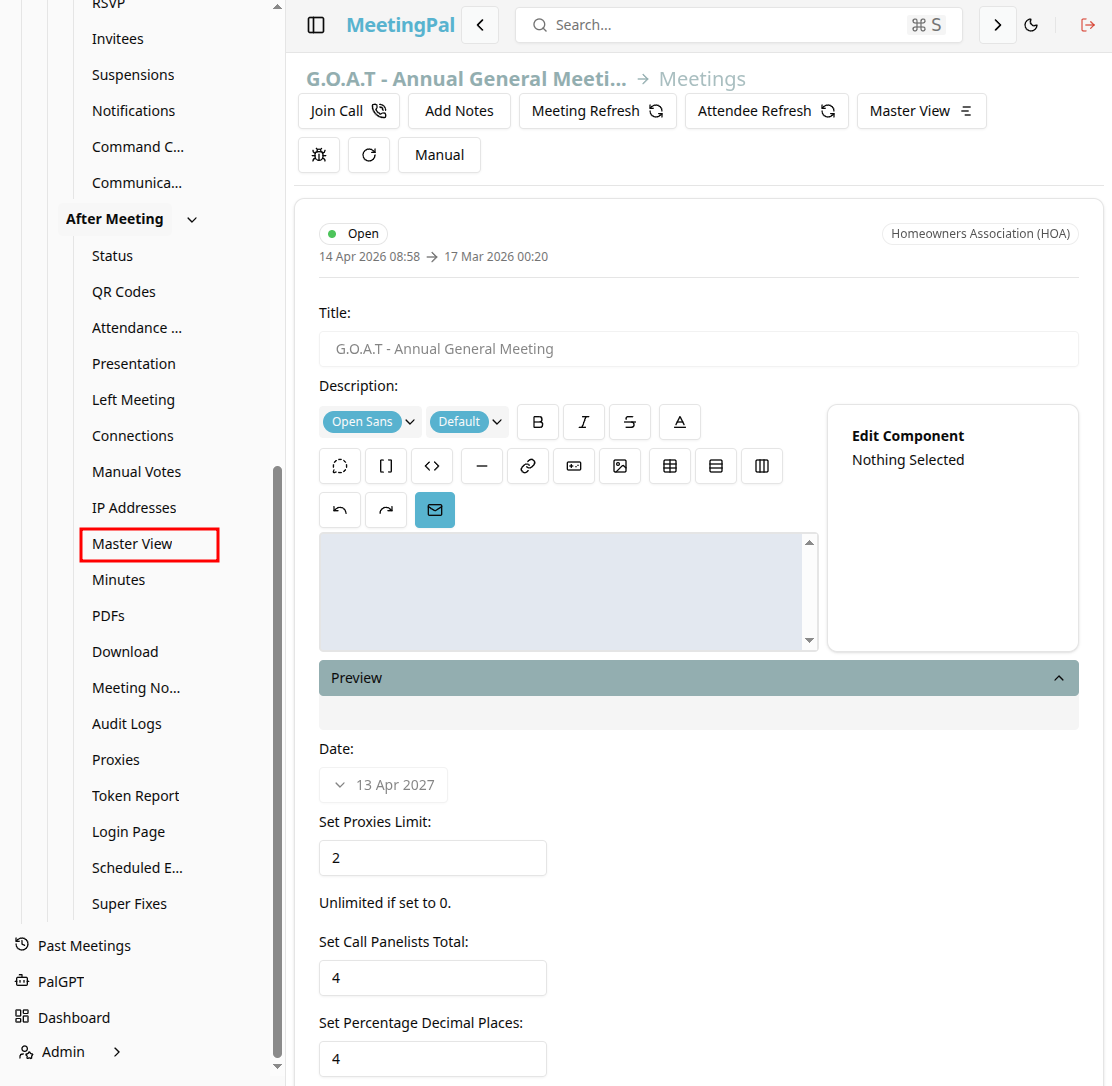Click the forward arrow beside search bar
Screen dimensions: 1112x1086
997,25
